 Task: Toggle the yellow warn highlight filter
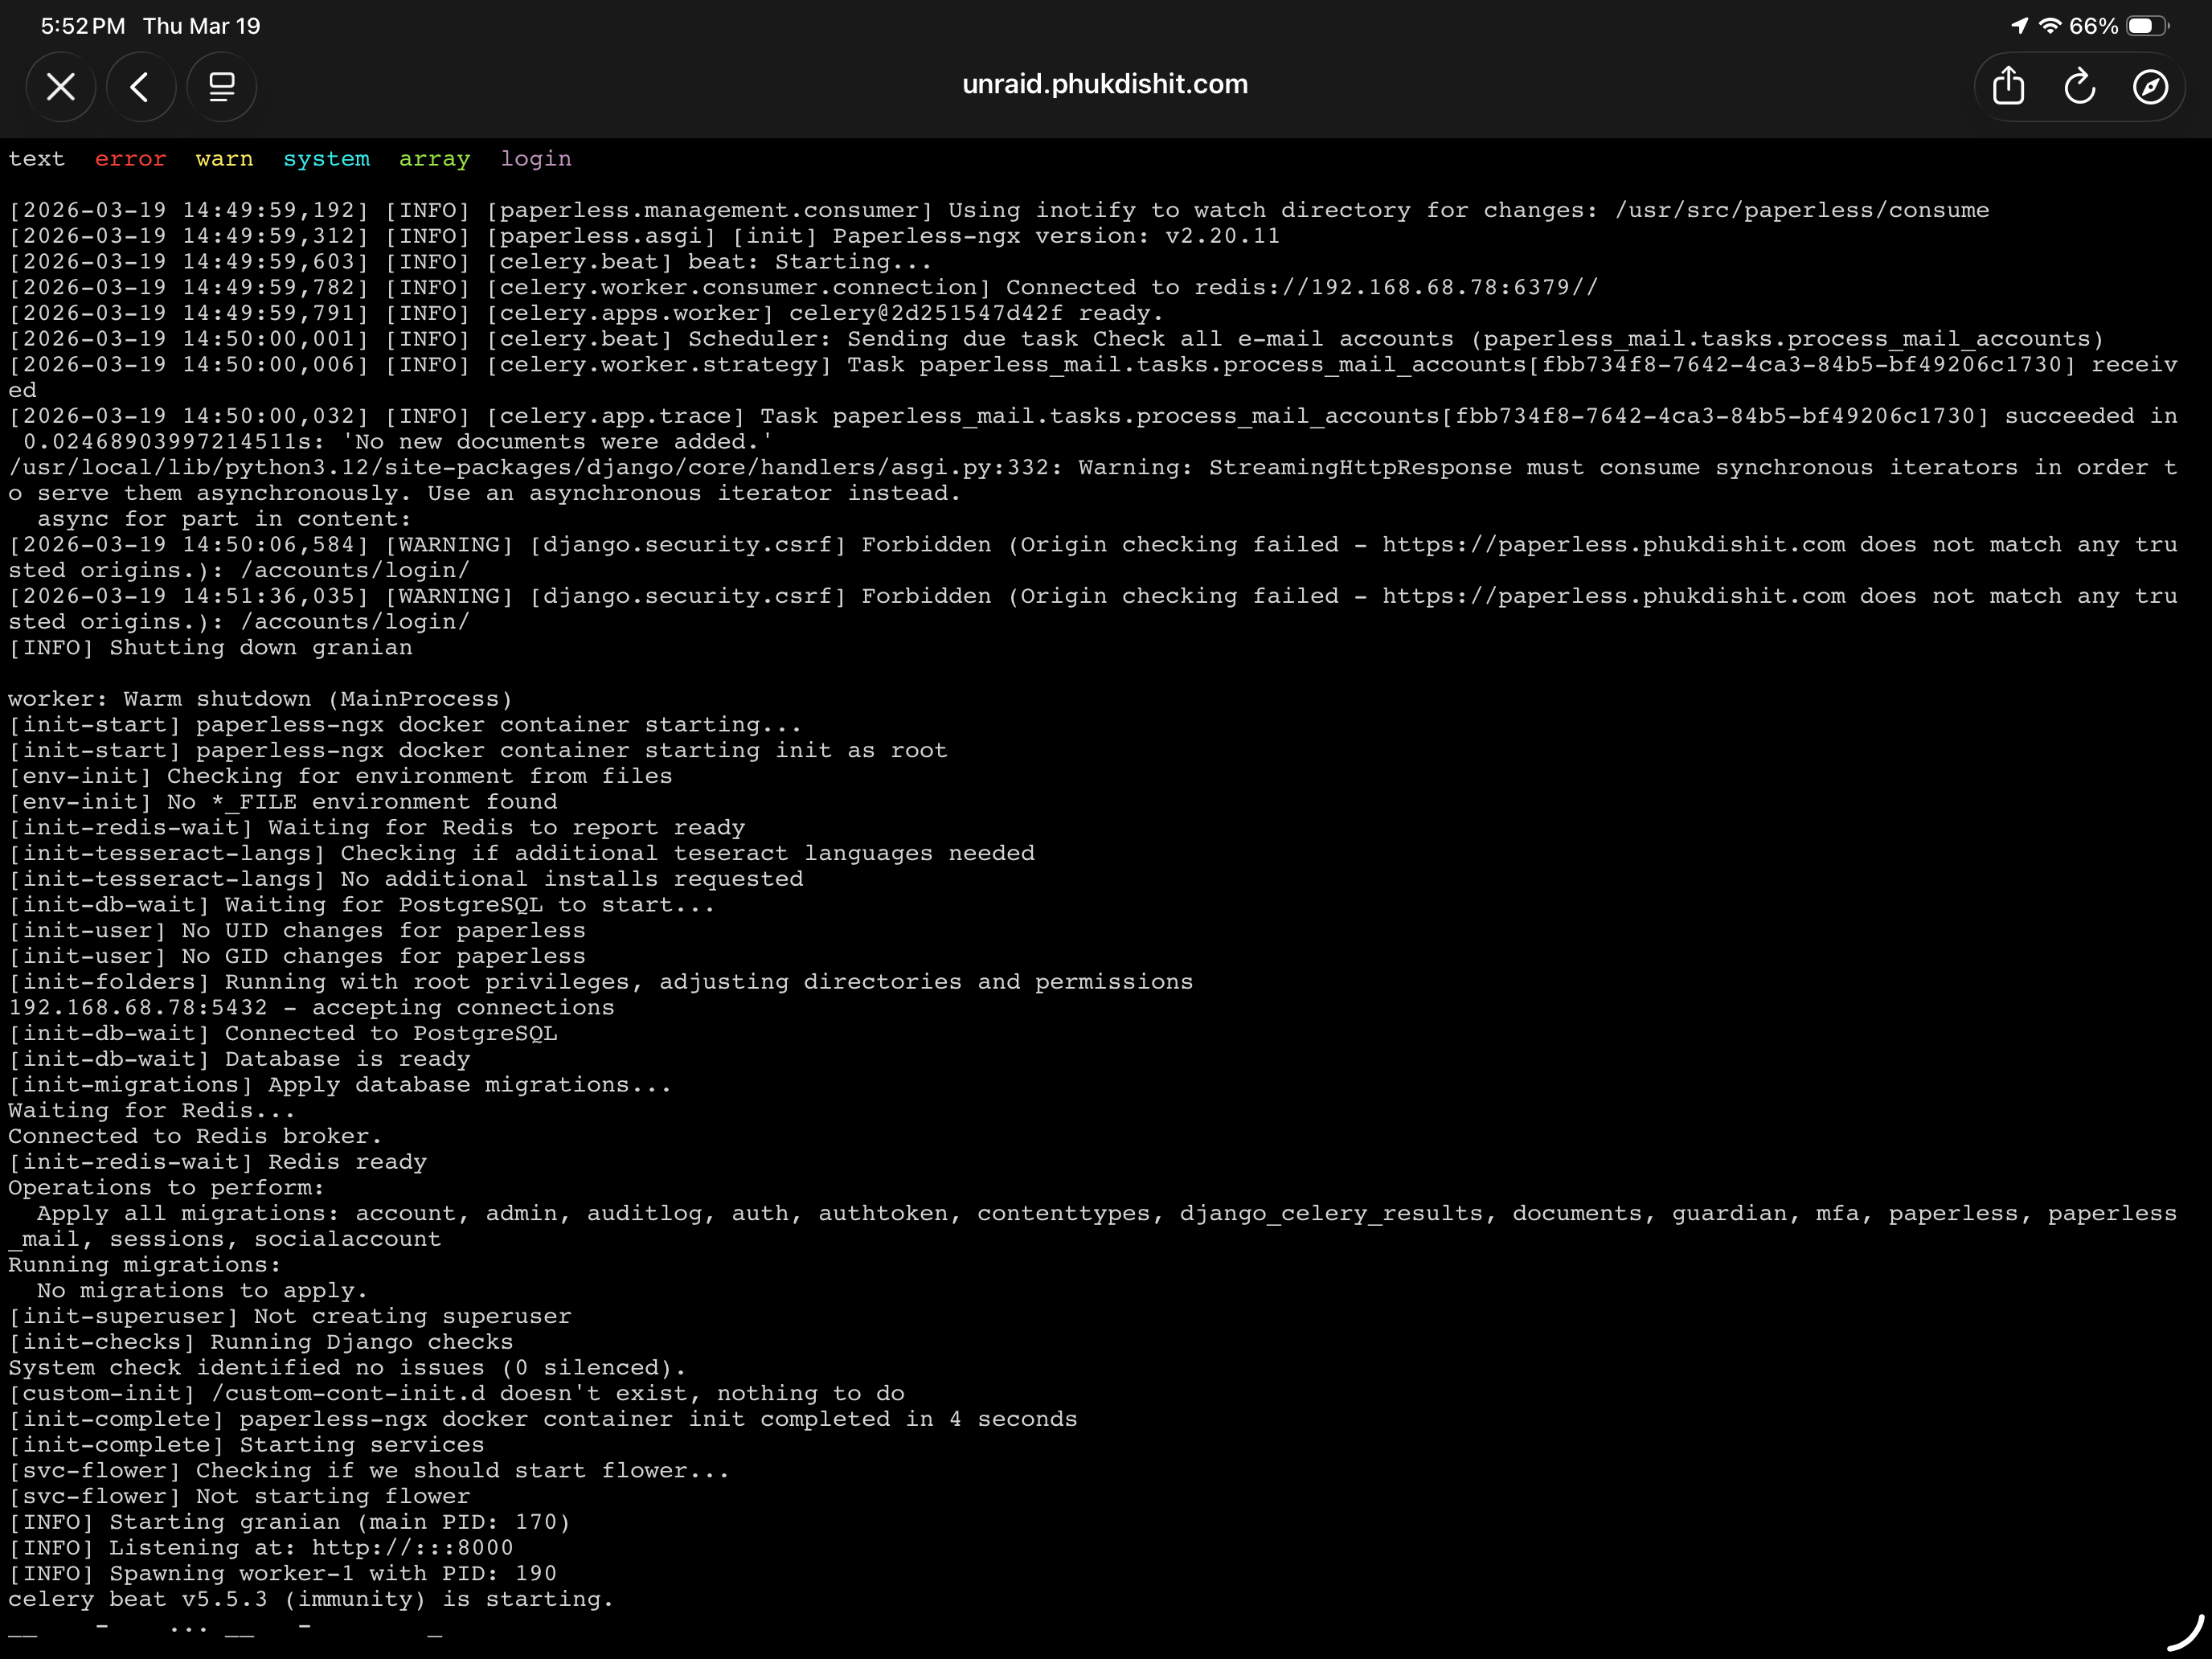pos(224,159)
